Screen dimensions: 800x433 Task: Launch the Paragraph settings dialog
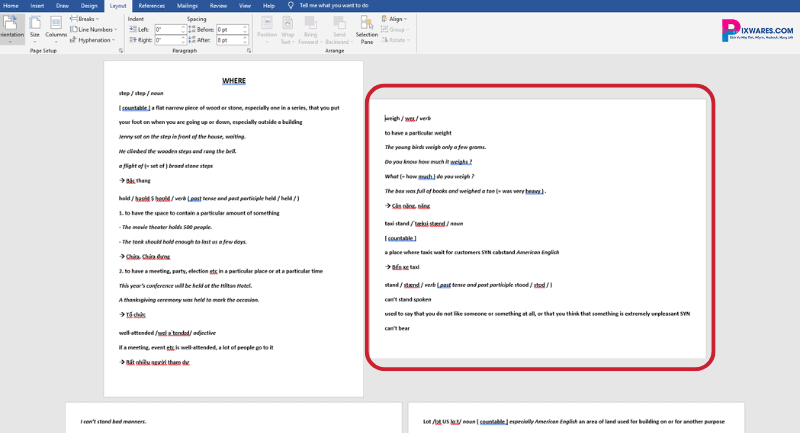[x=249, y=49]
